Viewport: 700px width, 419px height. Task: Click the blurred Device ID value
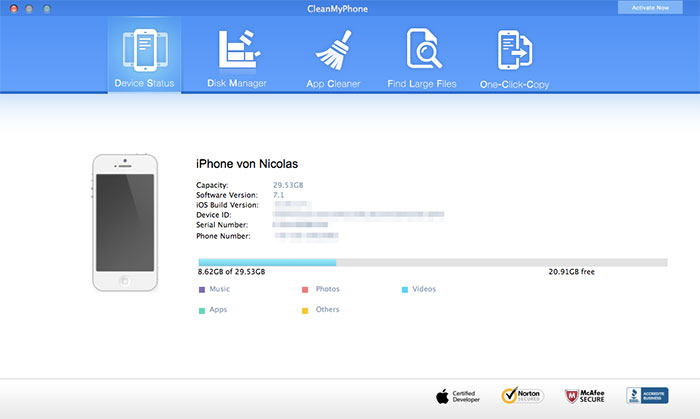coord(358,215)
